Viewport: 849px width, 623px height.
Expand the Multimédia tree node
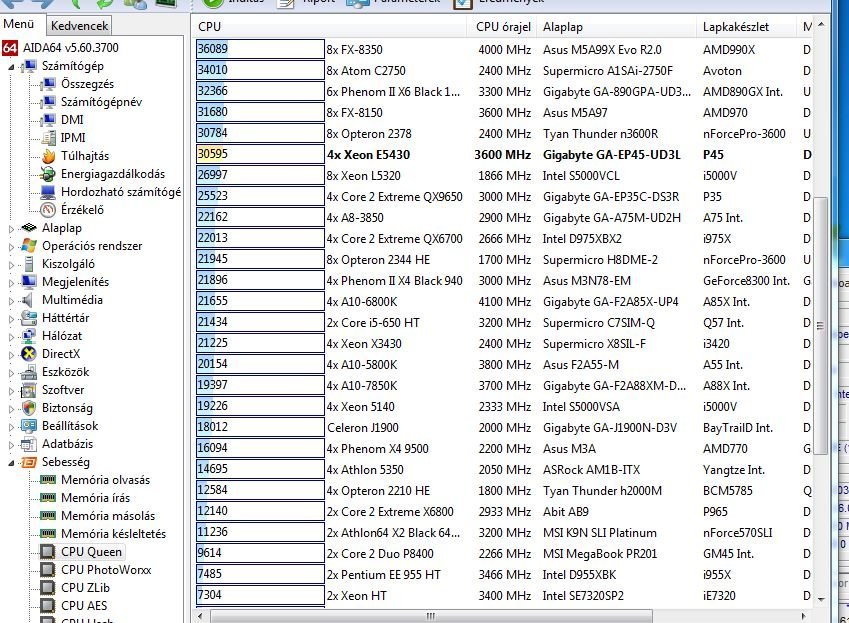[x=11, y=301]
